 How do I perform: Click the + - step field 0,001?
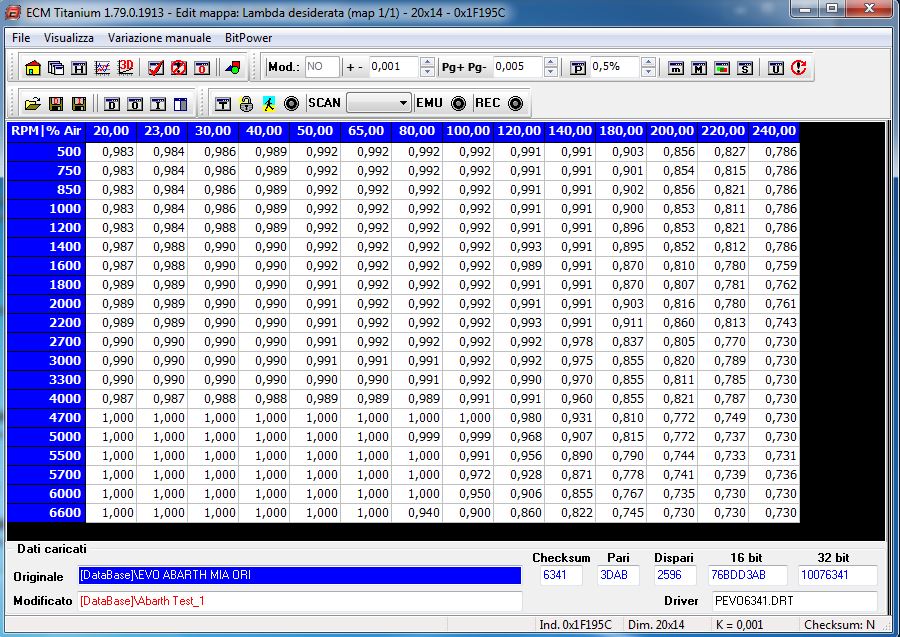pos(394,67)
